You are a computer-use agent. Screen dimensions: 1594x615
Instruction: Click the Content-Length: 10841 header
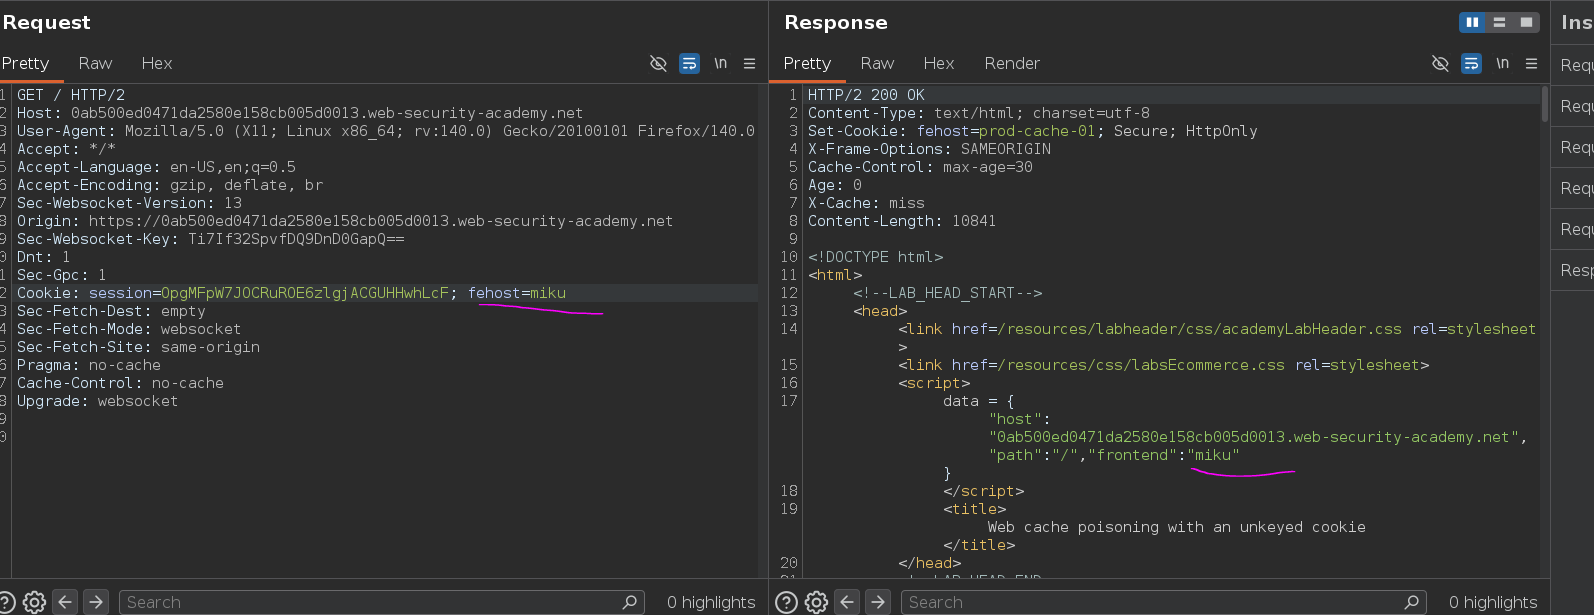click(902, 221)
